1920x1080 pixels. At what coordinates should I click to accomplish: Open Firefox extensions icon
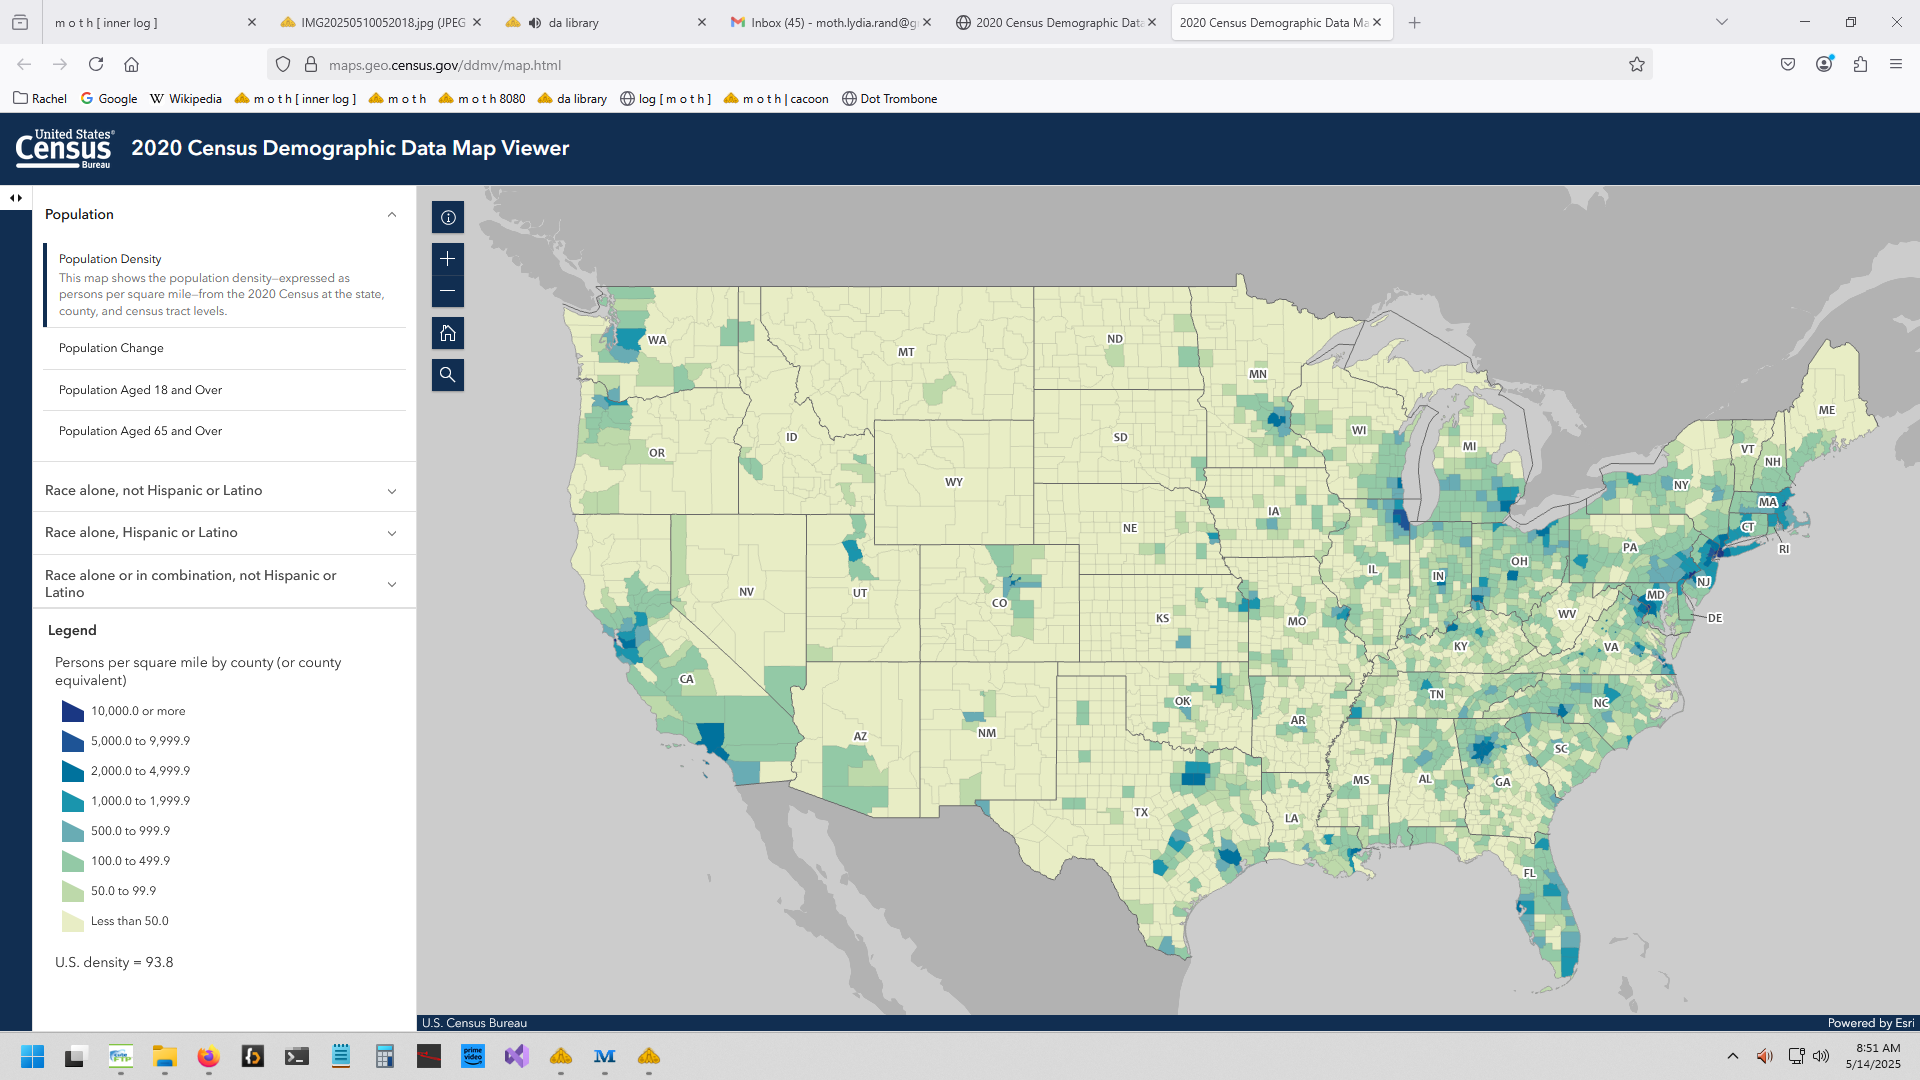coord(1859,65)
